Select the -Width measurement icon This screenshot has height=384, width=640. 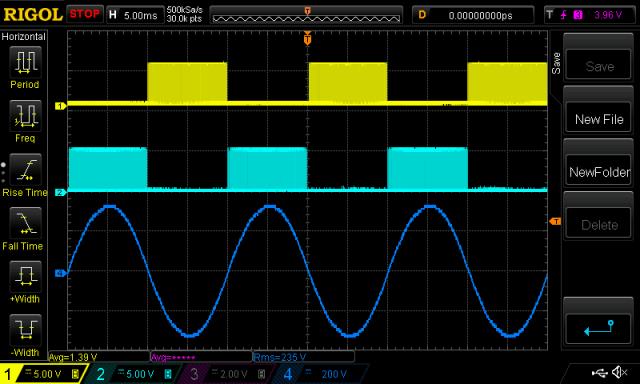click(x=25, y=330)
